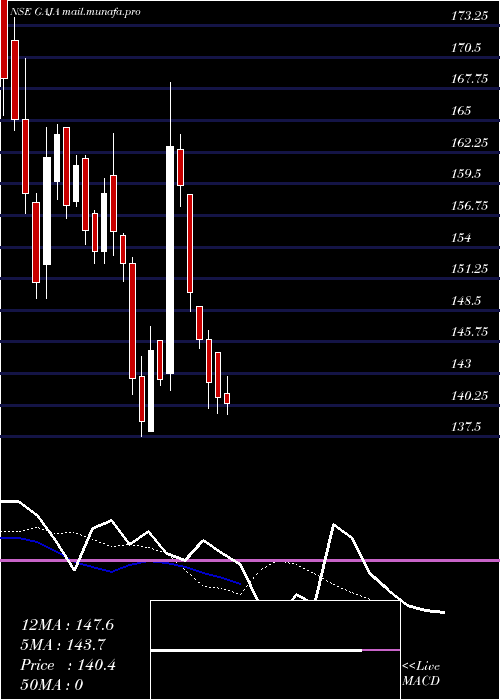Viewport: 500px width, 700px height.
Task: Click the tall white candlestick reaching 162.25
Action: click(170, 260)
